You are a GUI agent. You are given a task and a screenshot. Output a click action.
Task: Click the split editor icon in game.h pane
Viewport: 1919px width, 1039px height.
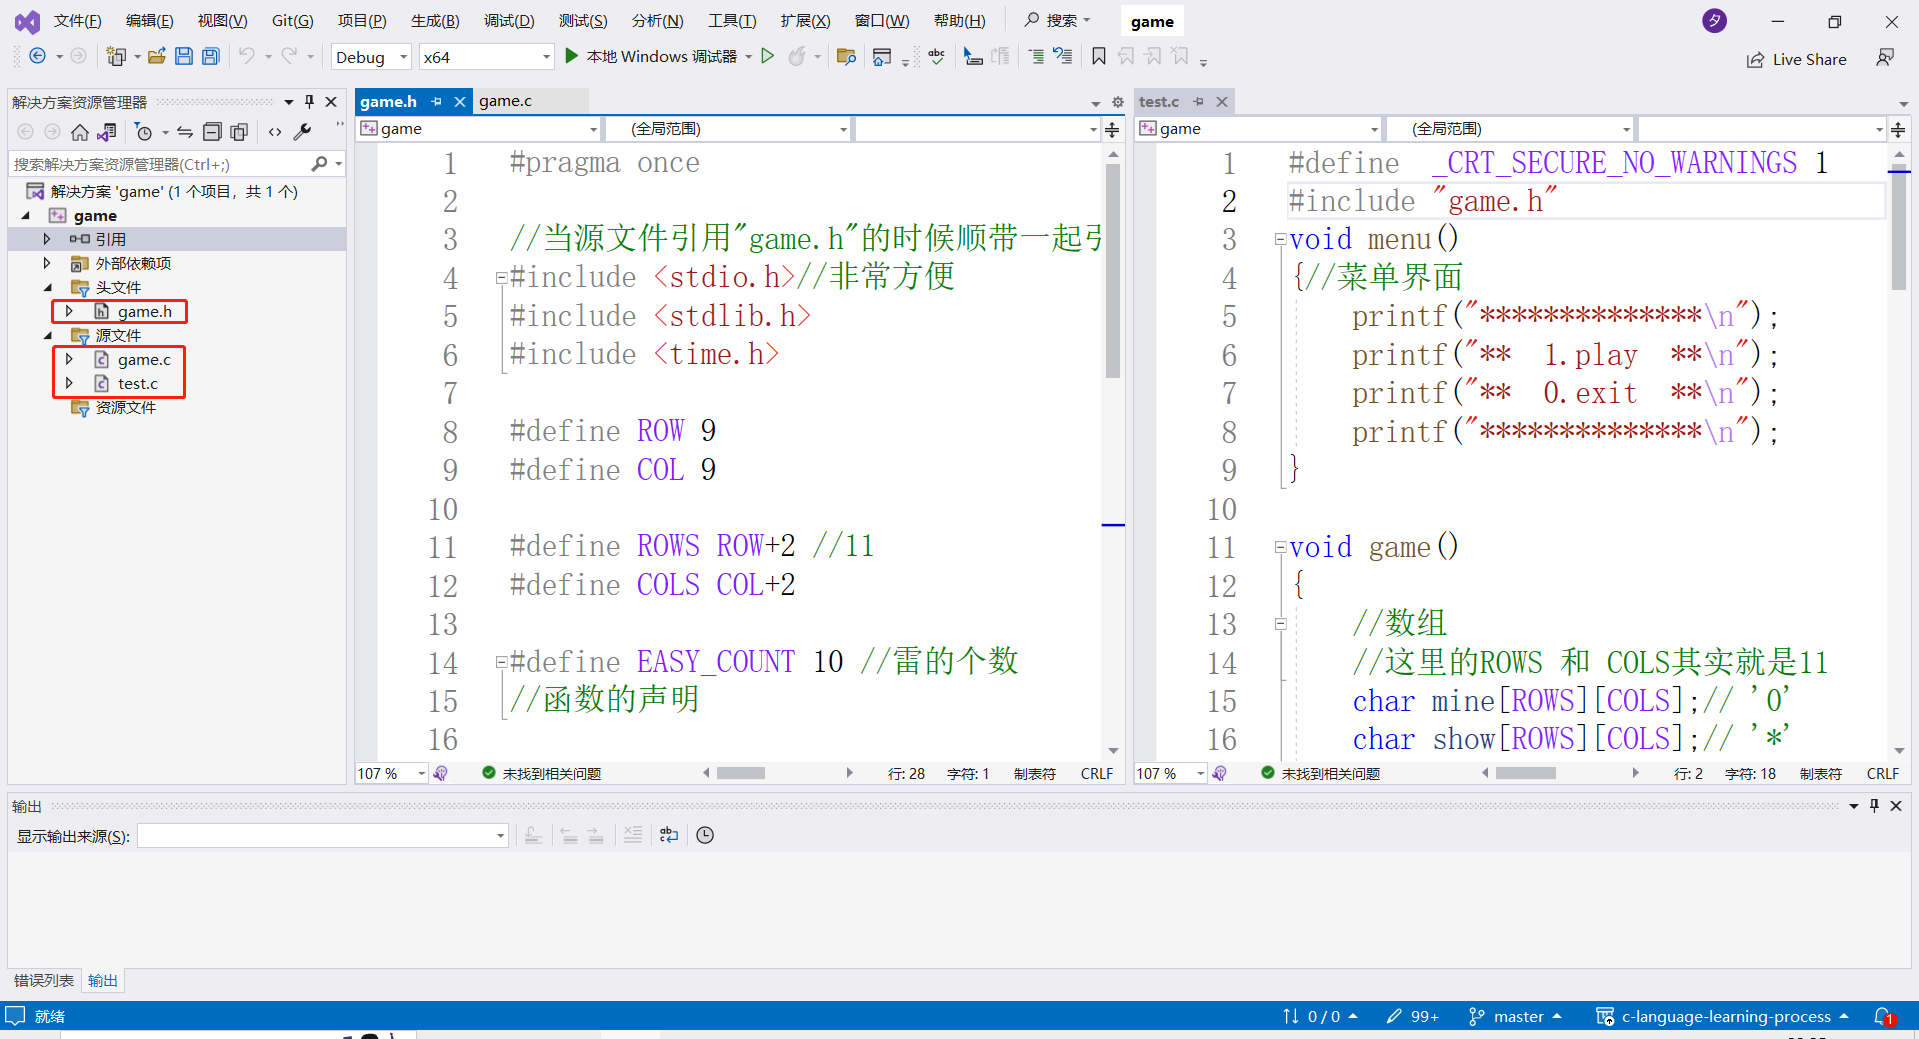coord(1112,129)
